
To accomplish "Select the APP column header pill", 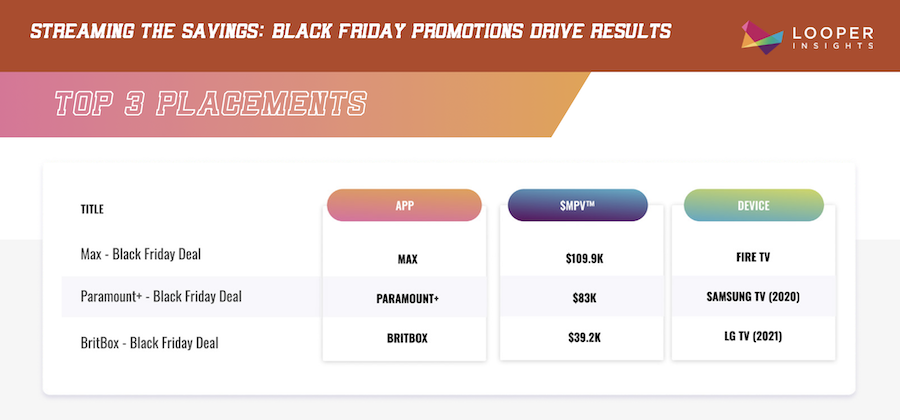I will click(x=404, y=205).
